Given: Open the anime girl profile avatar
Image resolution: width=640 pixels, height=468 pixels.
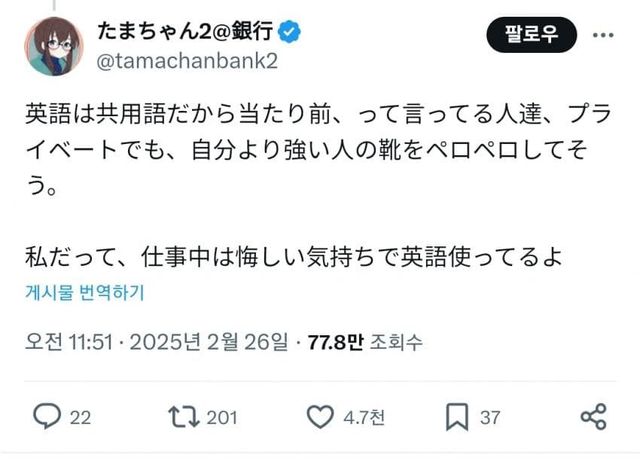Looking at the screenshot, I should tap(54, 46).
